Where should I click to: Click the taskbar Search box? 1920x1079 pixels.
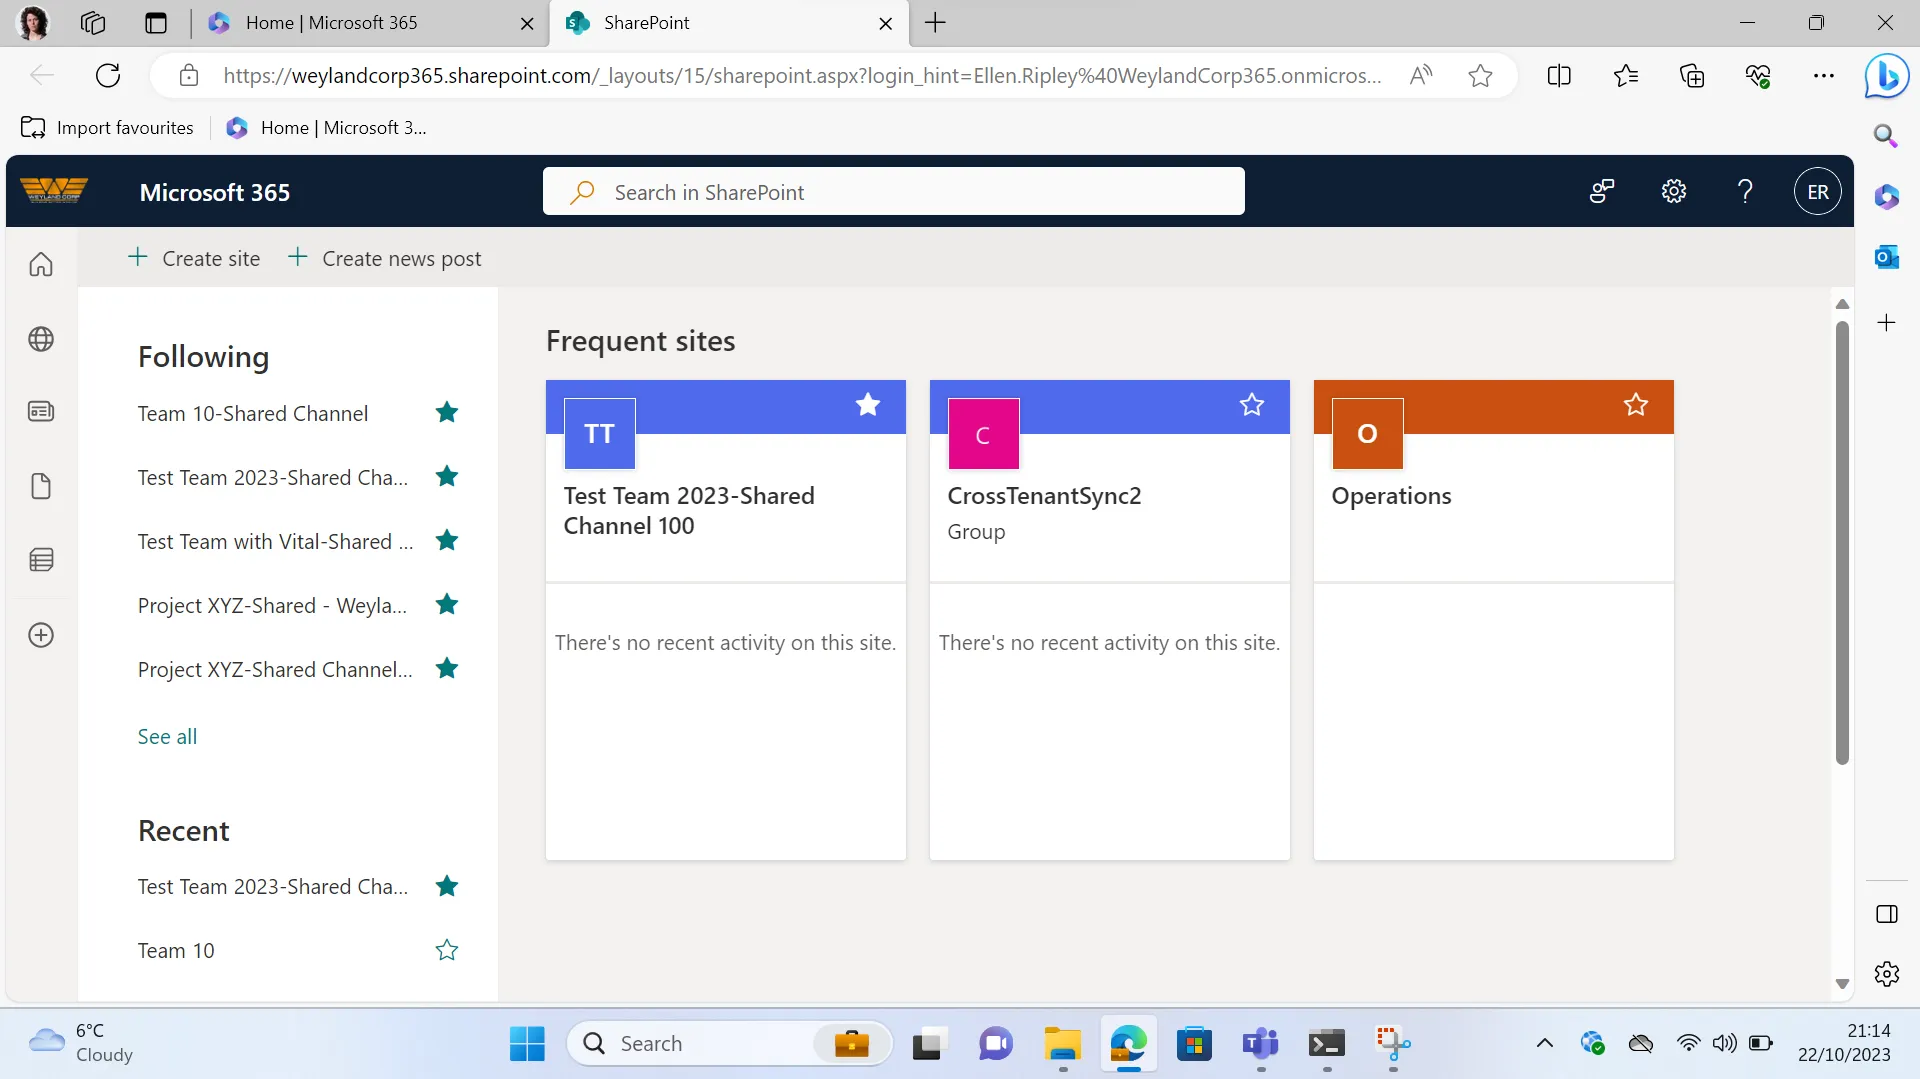729,1043
